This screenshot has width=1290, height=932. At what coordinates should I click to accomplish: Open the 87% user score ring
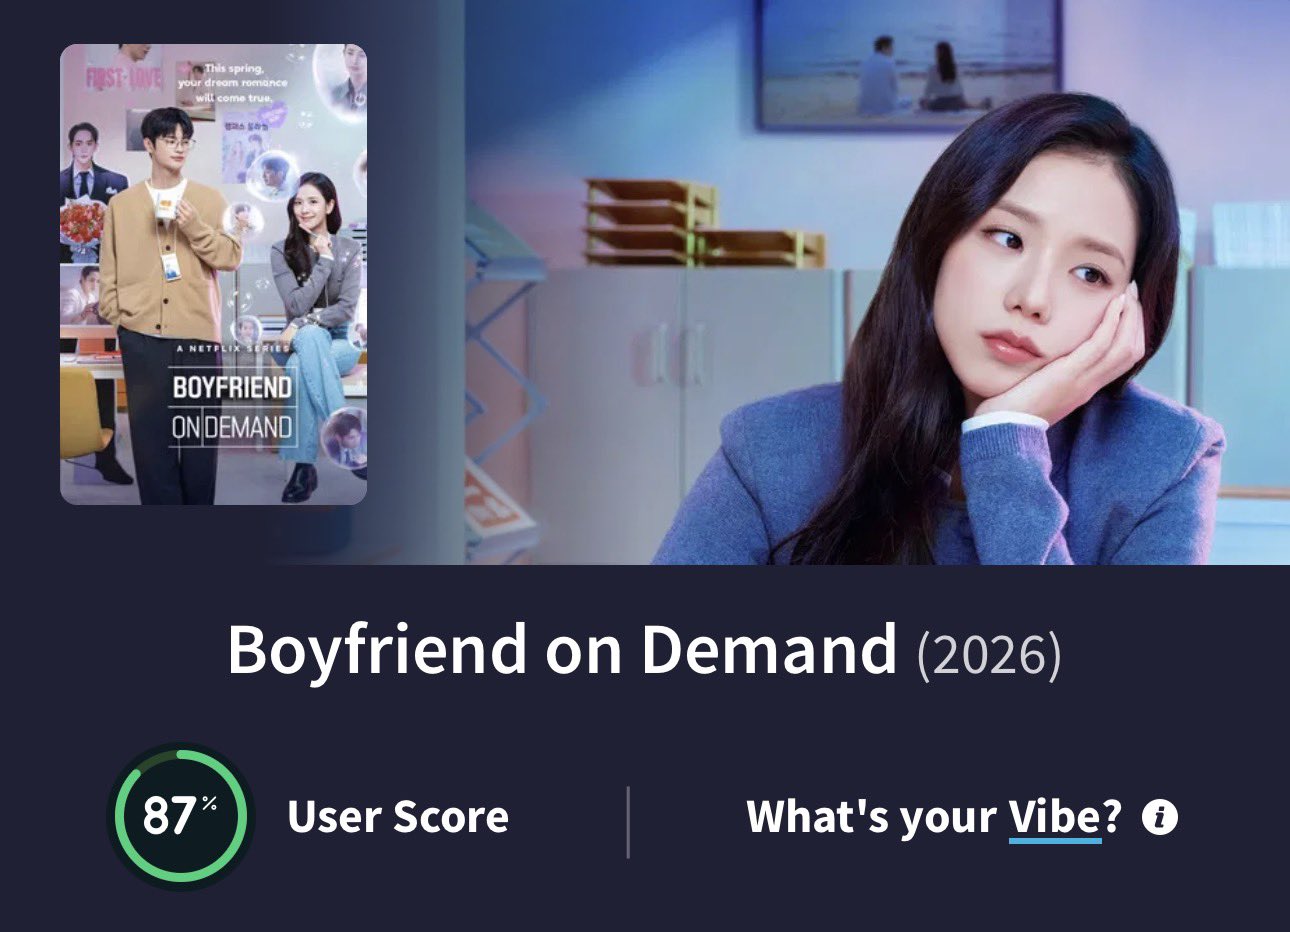click(181, 816)
